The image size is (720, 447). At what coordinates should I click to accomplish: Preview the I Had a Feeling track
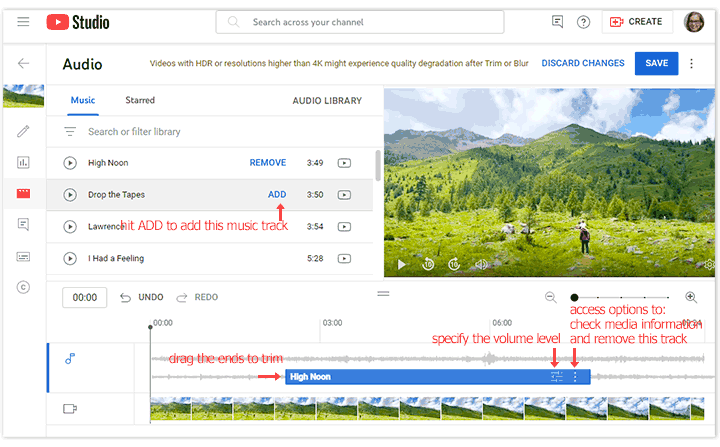[70, 258]
